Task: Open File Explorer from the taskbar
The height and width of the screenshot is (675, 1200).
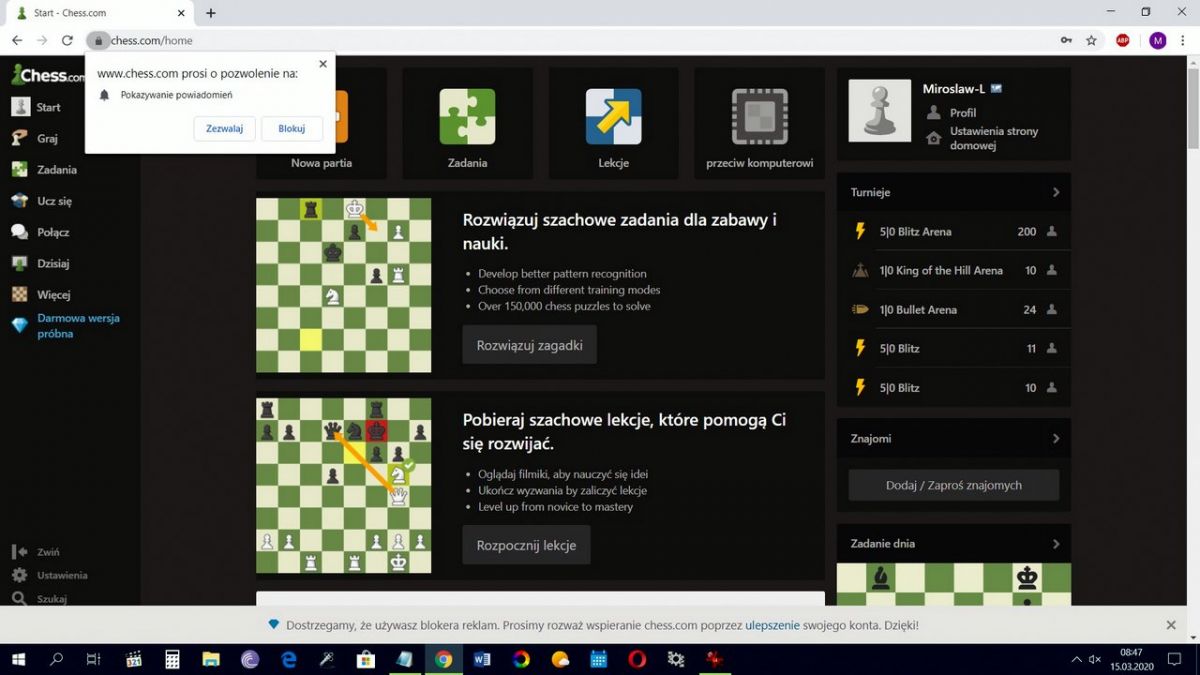Action: [x=211, y=659]
